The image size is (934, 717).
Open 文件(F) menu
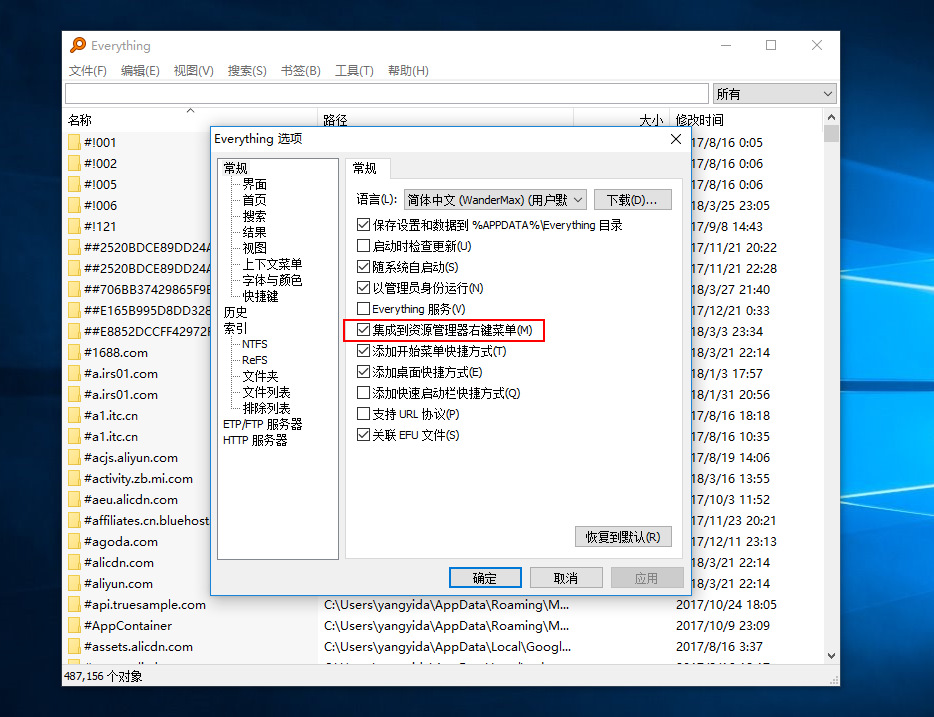(x=88, y=71)
